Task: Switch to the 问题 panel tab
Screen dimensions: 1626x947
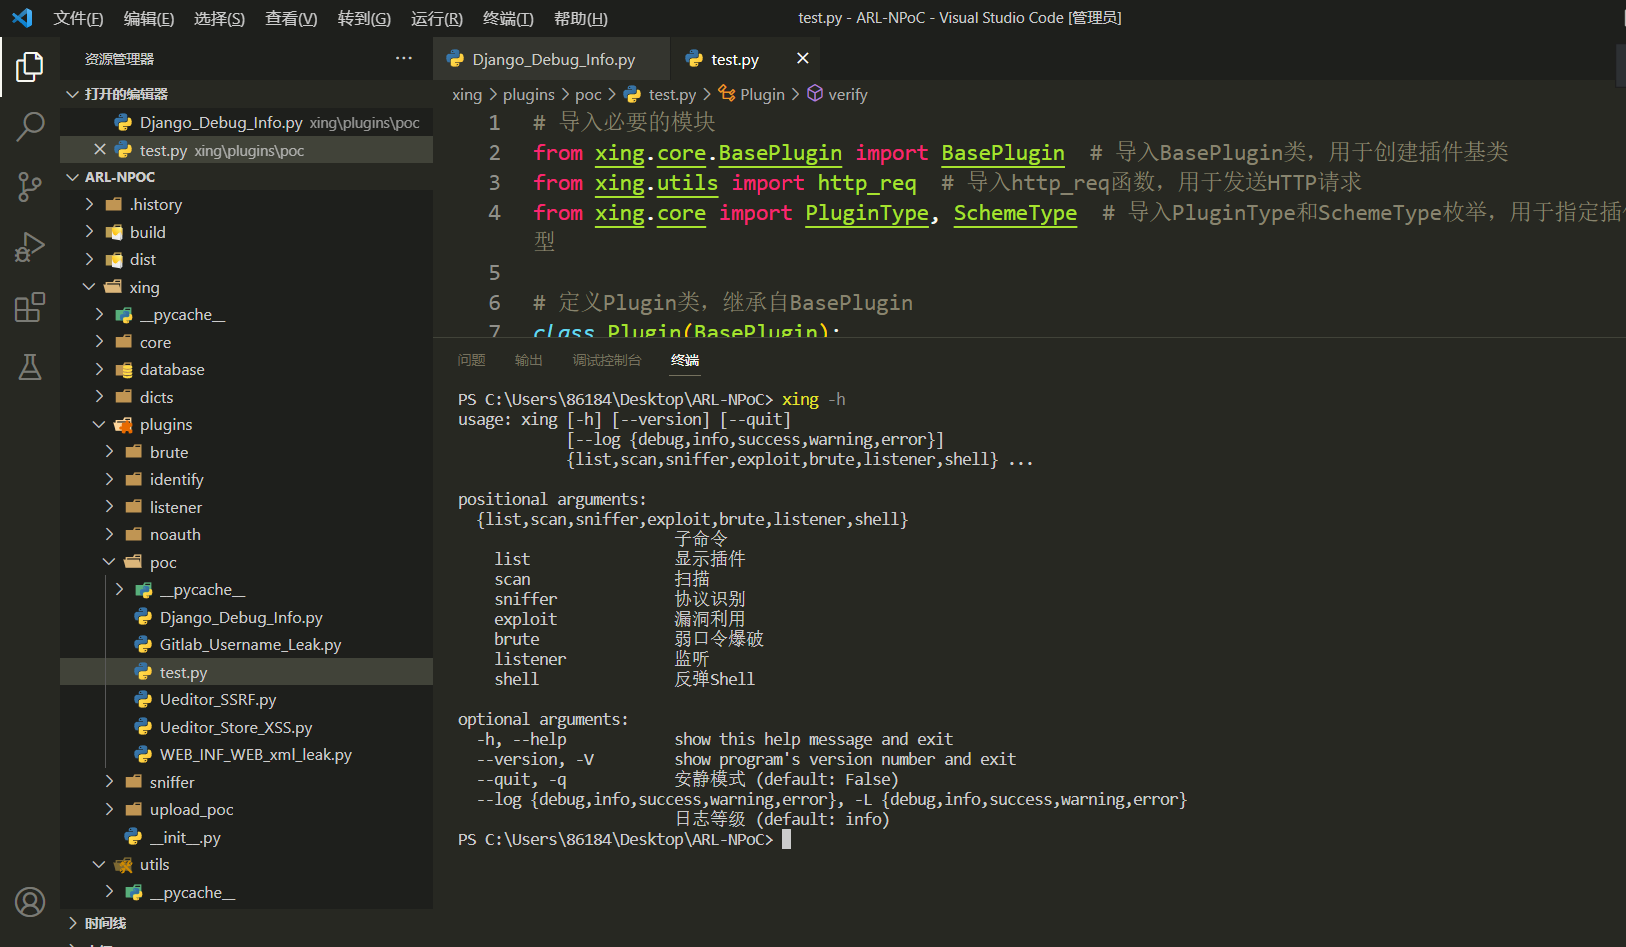Action: coord(471,360)
